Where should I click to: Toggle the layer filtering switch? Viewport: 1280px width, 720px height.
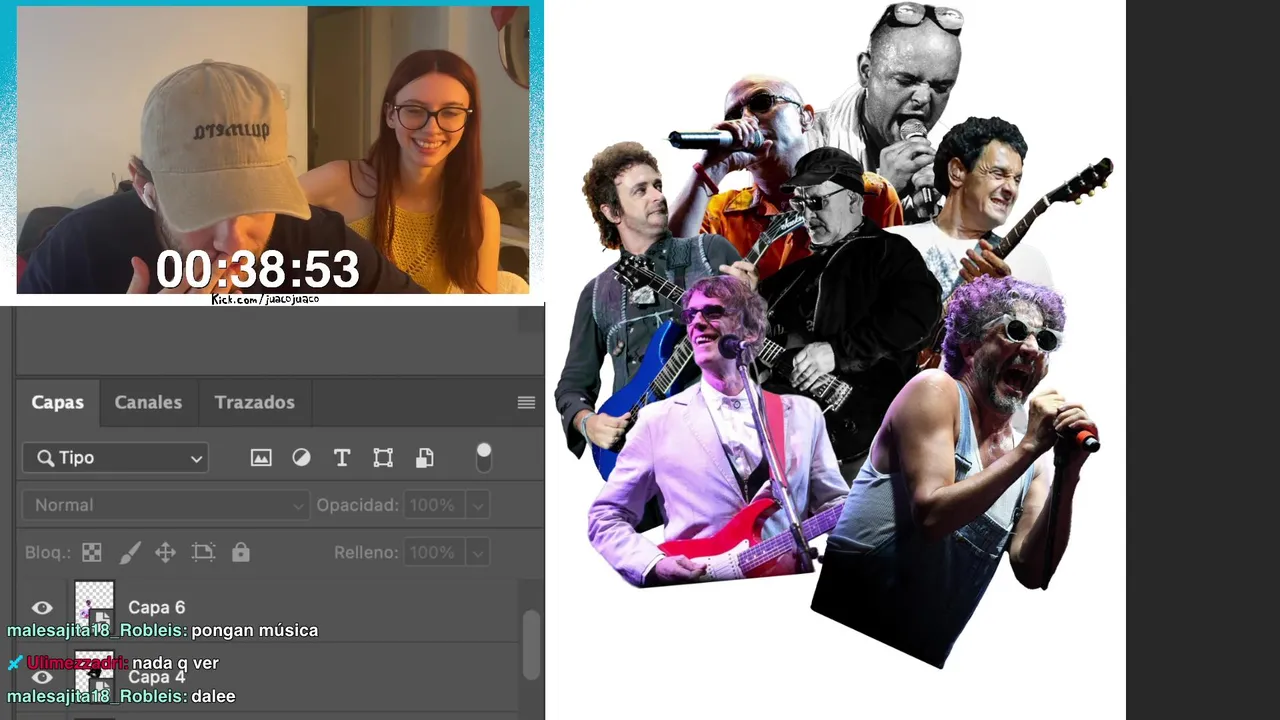click(484, 457)
